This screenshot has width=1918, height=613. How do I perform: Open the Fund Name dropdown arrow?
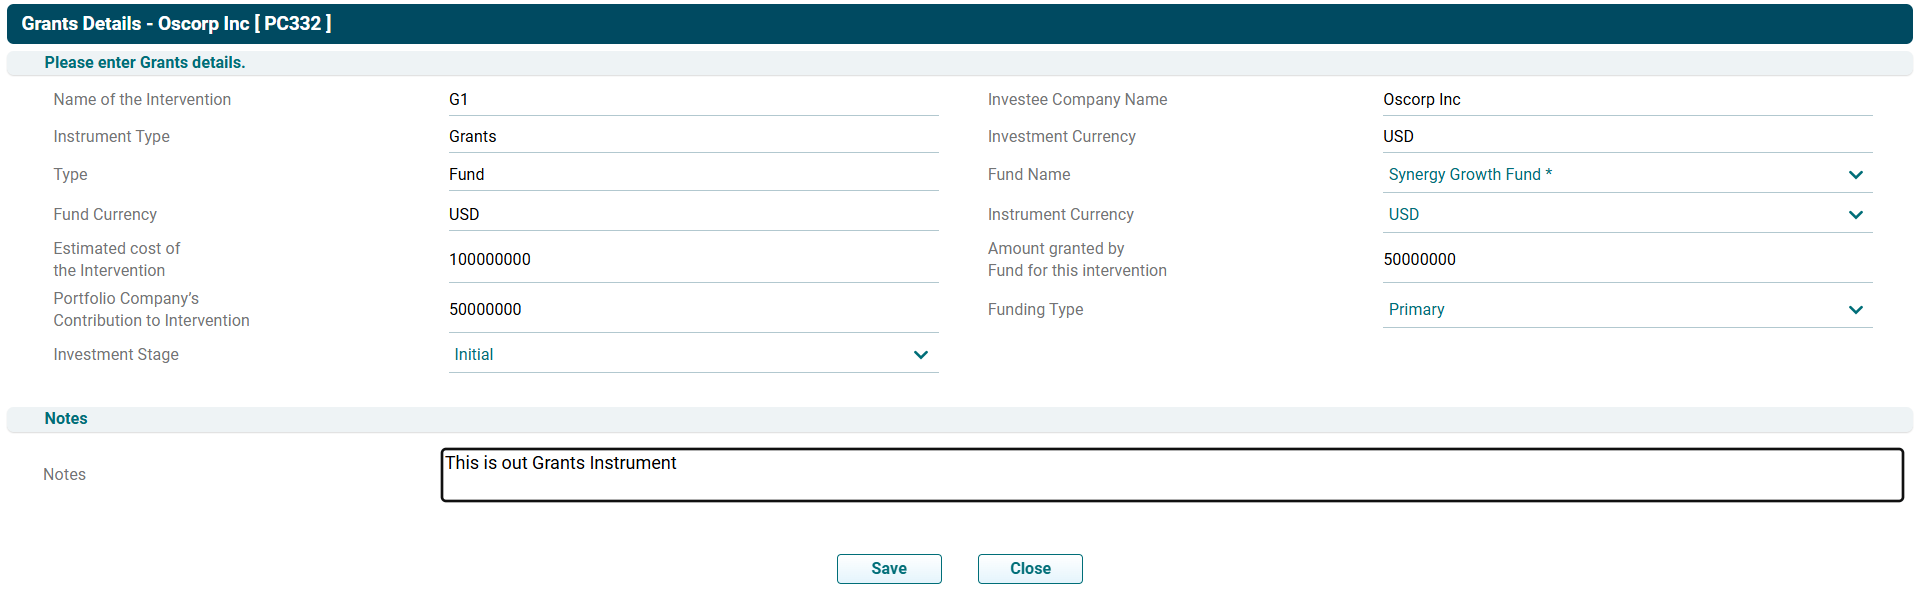1855,175
